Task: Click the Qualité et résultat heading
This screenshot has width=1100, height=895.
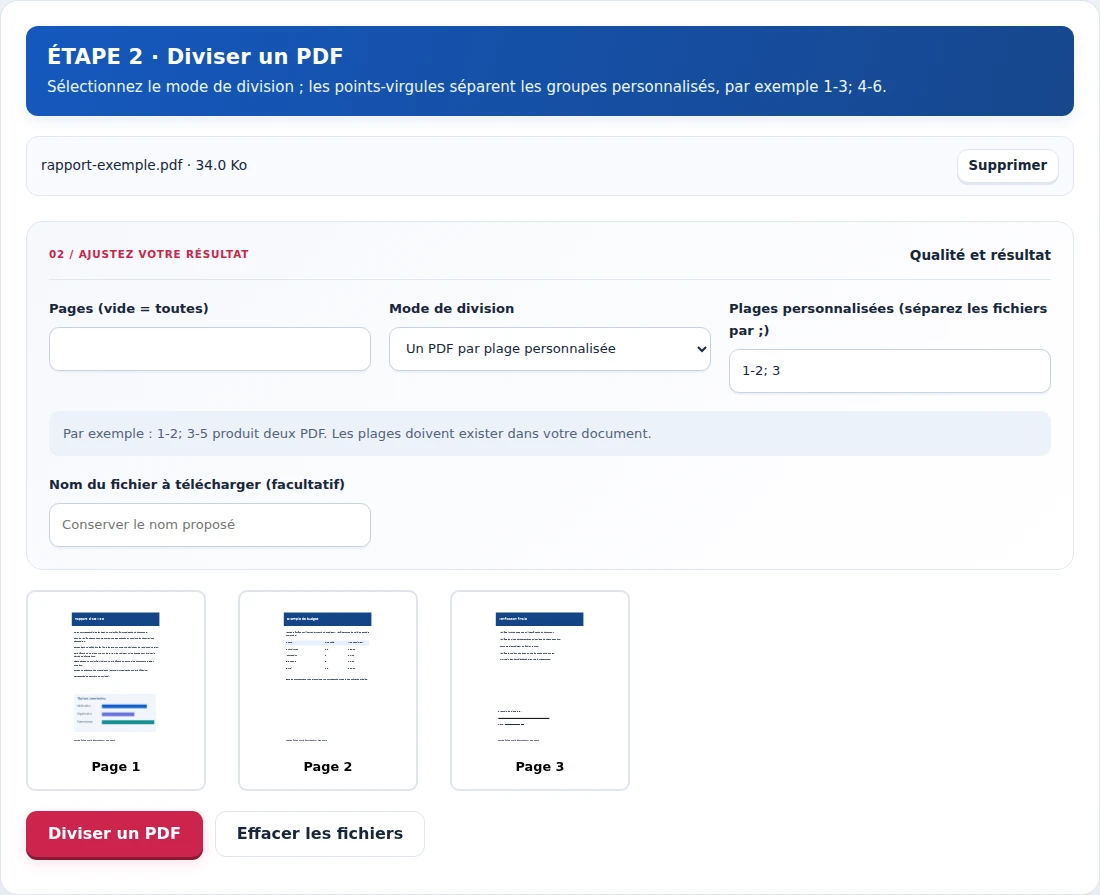Action: tap(980, 255)
